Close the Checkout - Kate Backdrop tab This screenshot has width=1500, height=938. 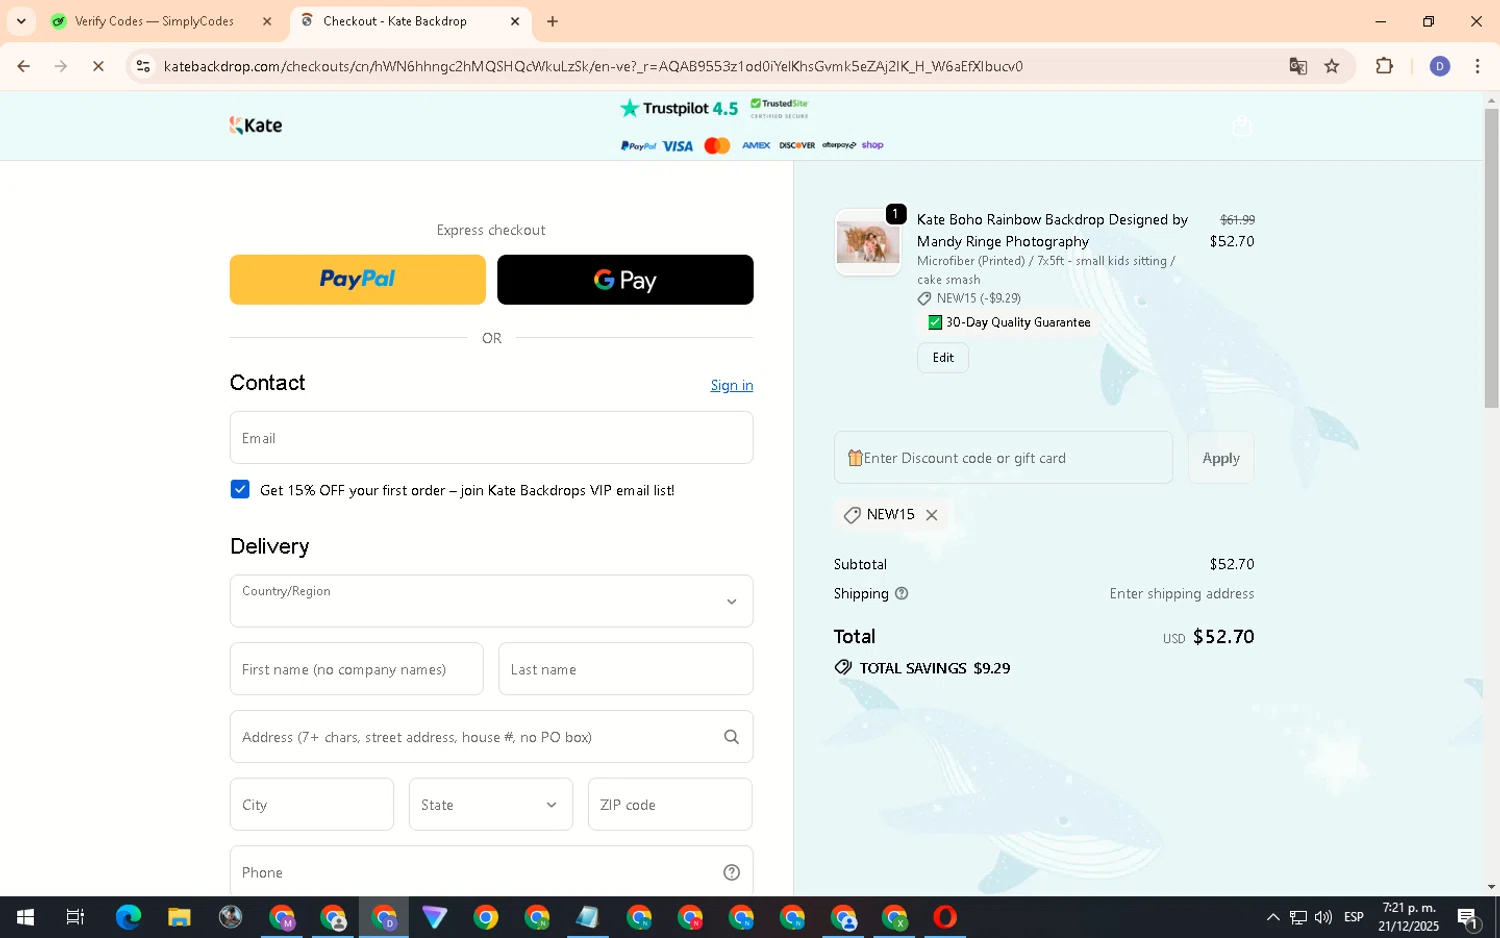[515, 21]
